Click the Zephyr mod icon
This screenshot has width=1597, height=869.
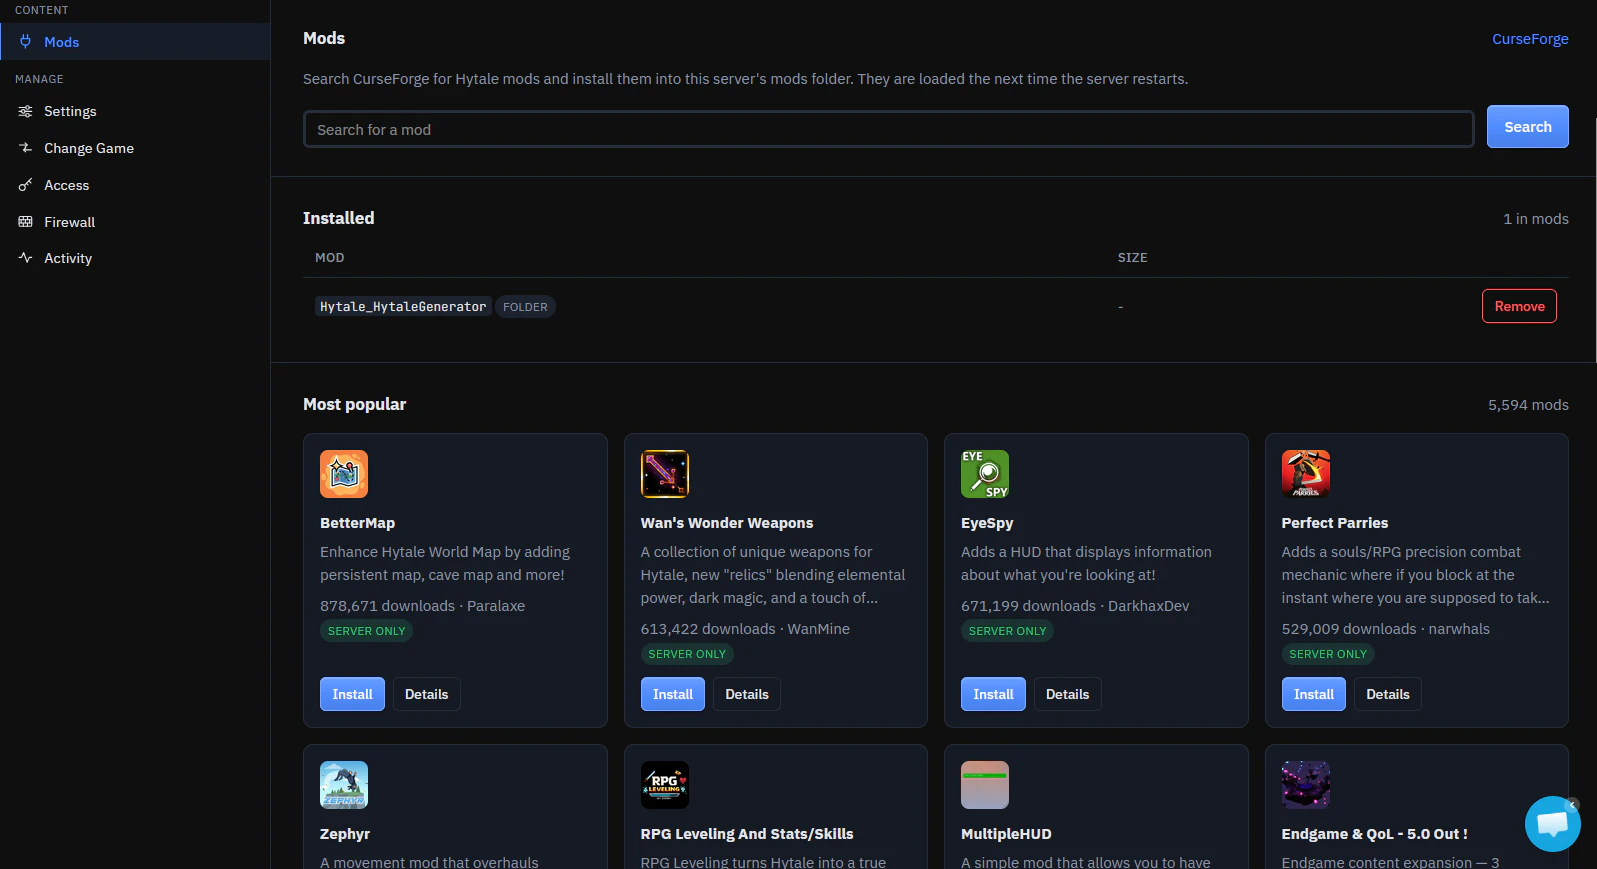344,785
